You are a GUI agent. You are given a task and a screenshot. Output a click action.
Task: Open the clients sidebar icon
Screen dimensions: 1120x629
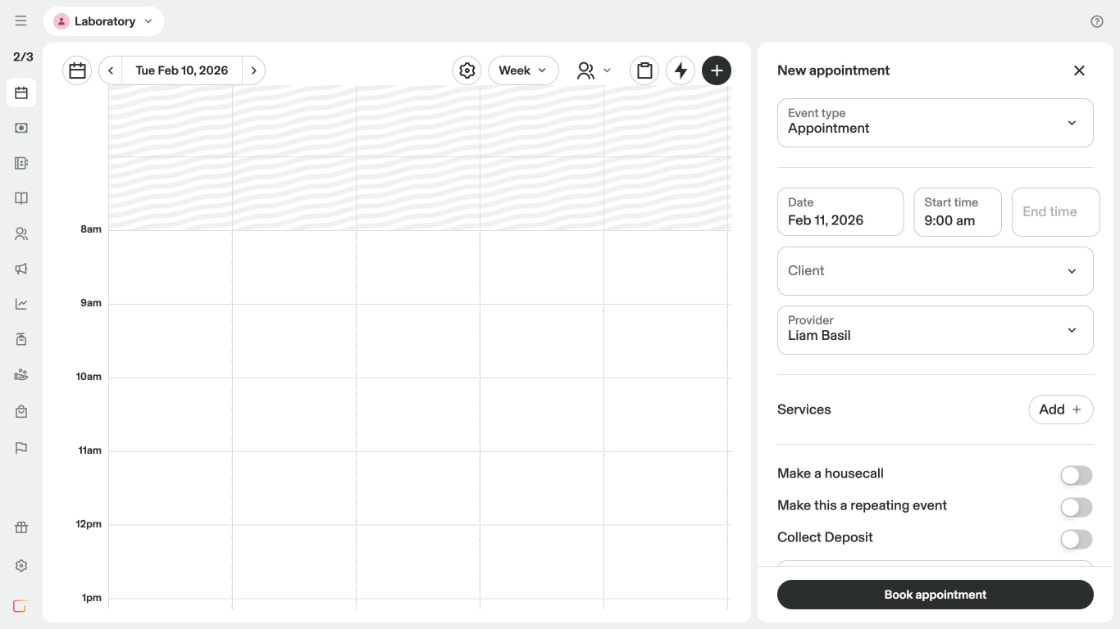[x=21, y=233]
